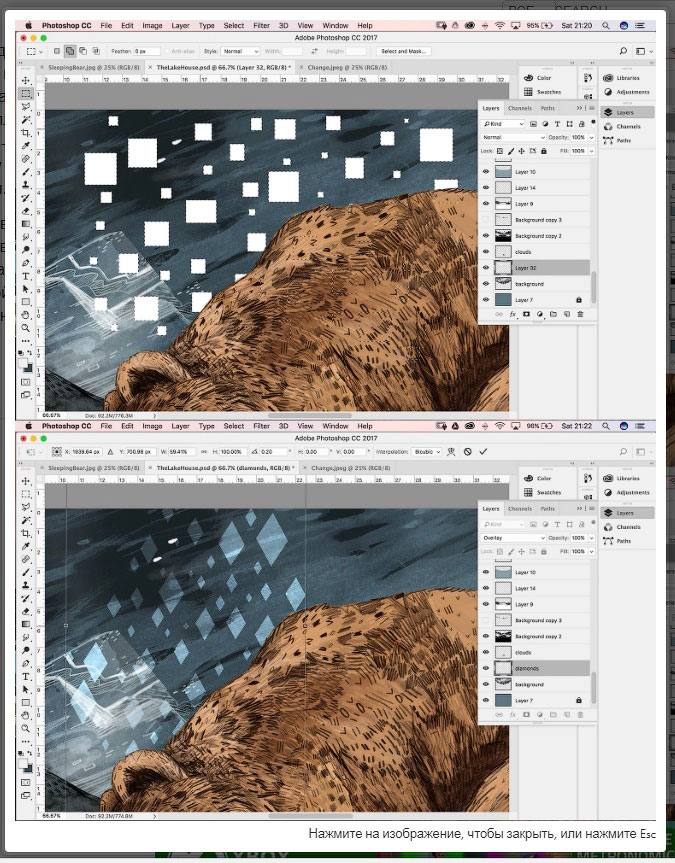The height and width of the screenshot is (863, 675).
Task: Switch to Change.jpeg tab in lower window
Action: pos(351,468)
